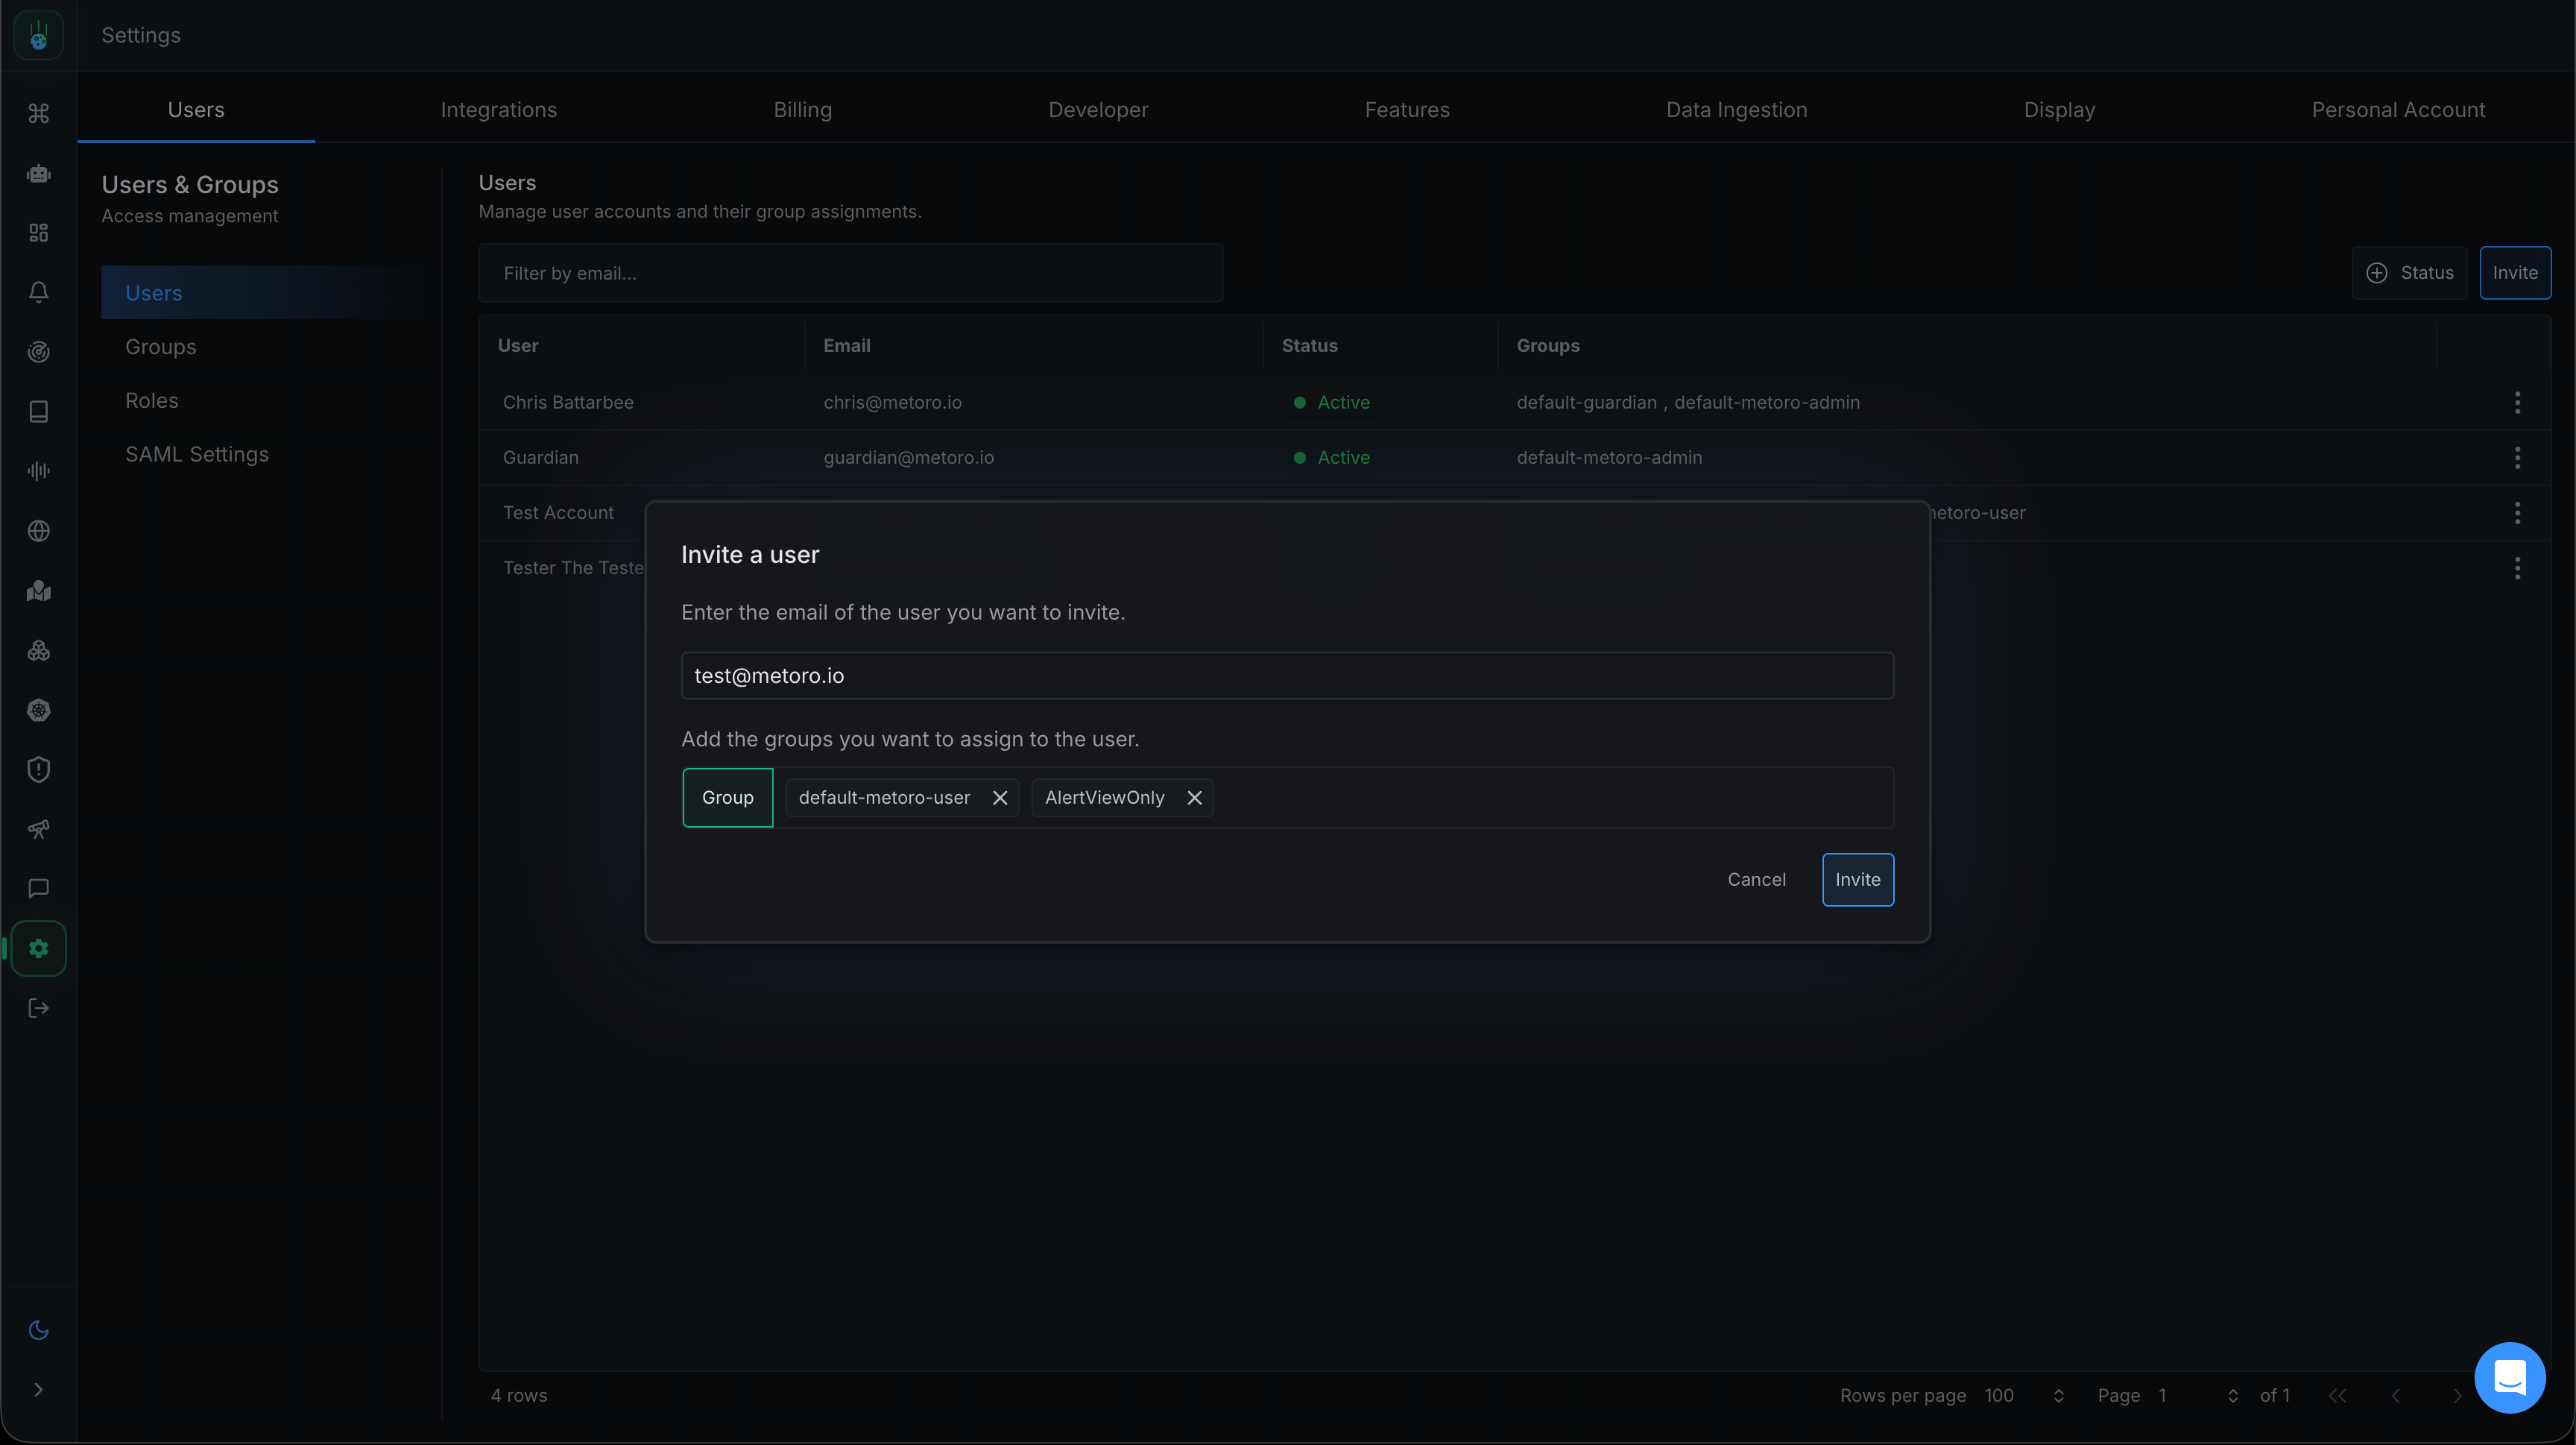Open row menu for Guardian user
Image resolution: width=2576 pixels, height=1445 pixels.
pyautogui.click(x=2517, y=457)
